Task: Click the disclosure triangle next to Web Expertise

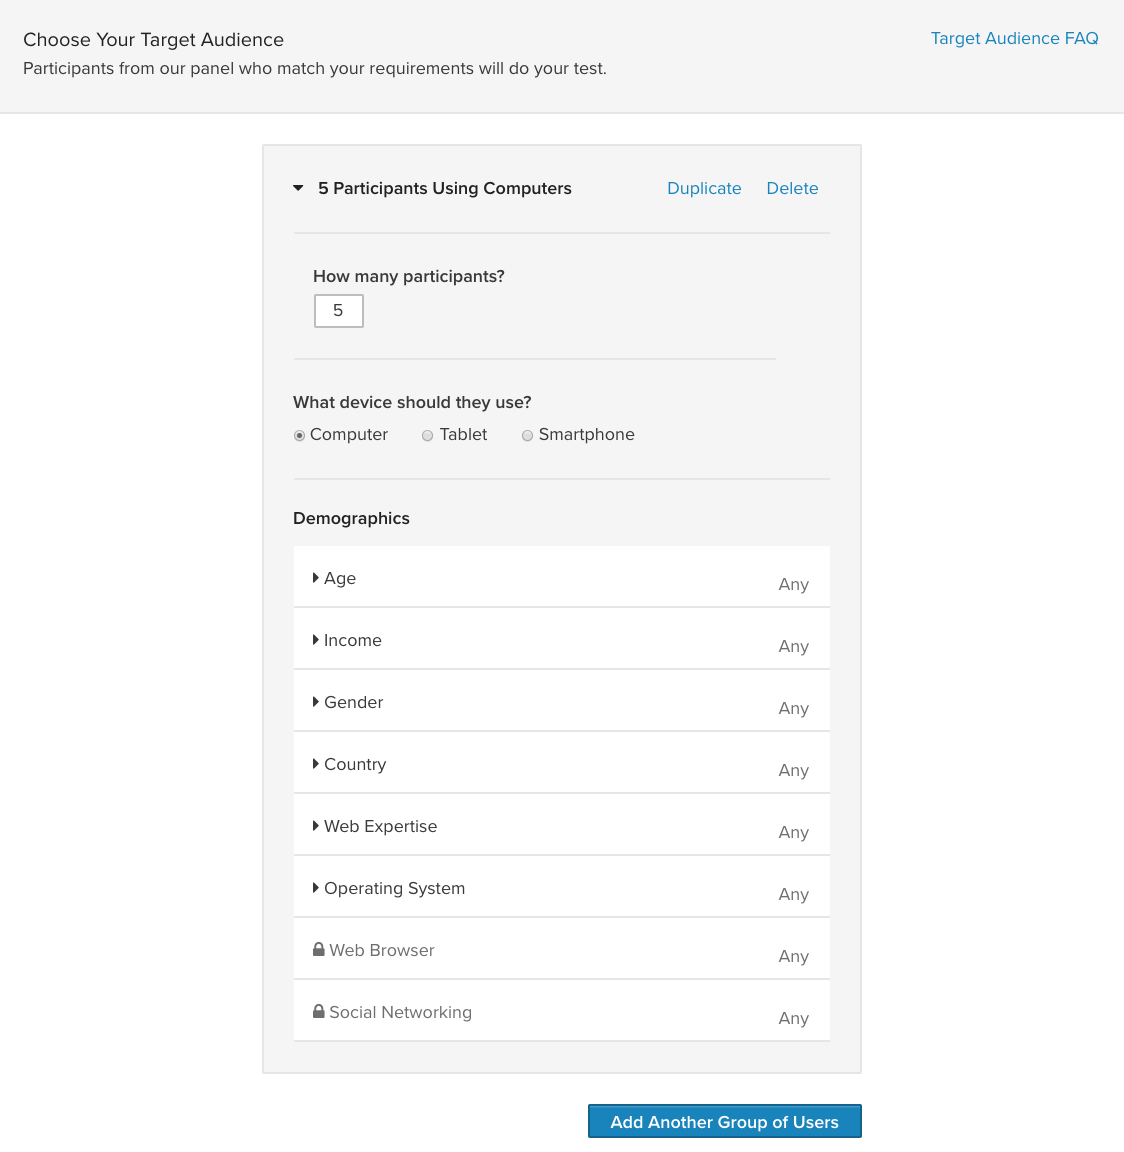Action: click(x=318, y=826)
